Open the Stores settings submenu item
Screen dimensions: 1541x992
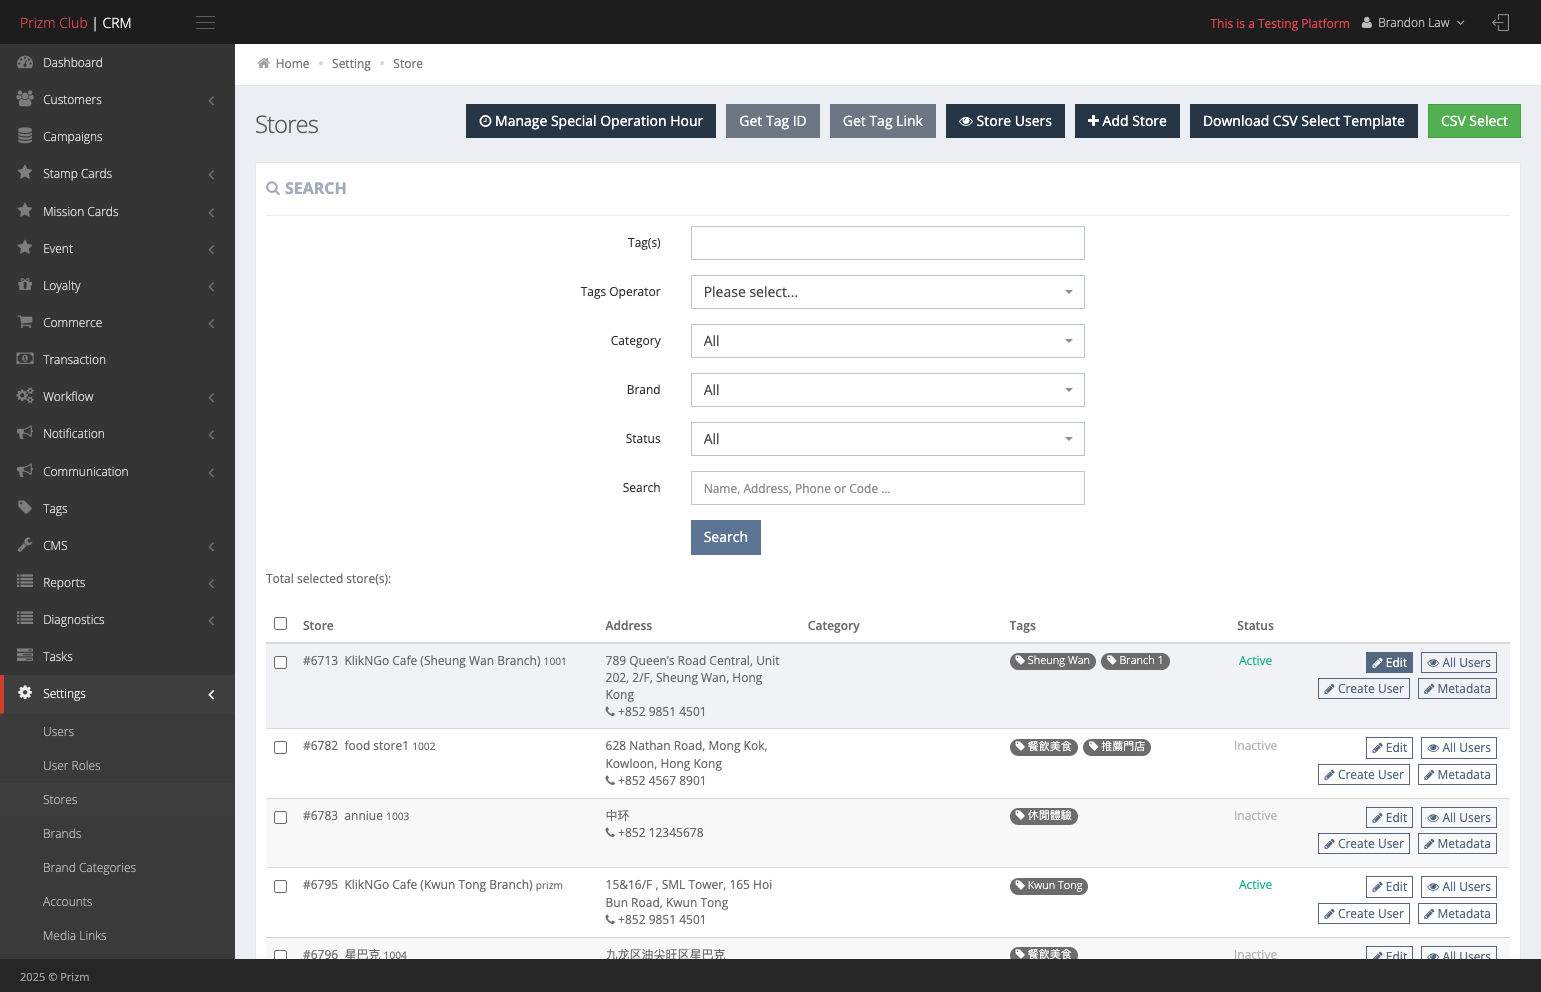tap(117, 799)
